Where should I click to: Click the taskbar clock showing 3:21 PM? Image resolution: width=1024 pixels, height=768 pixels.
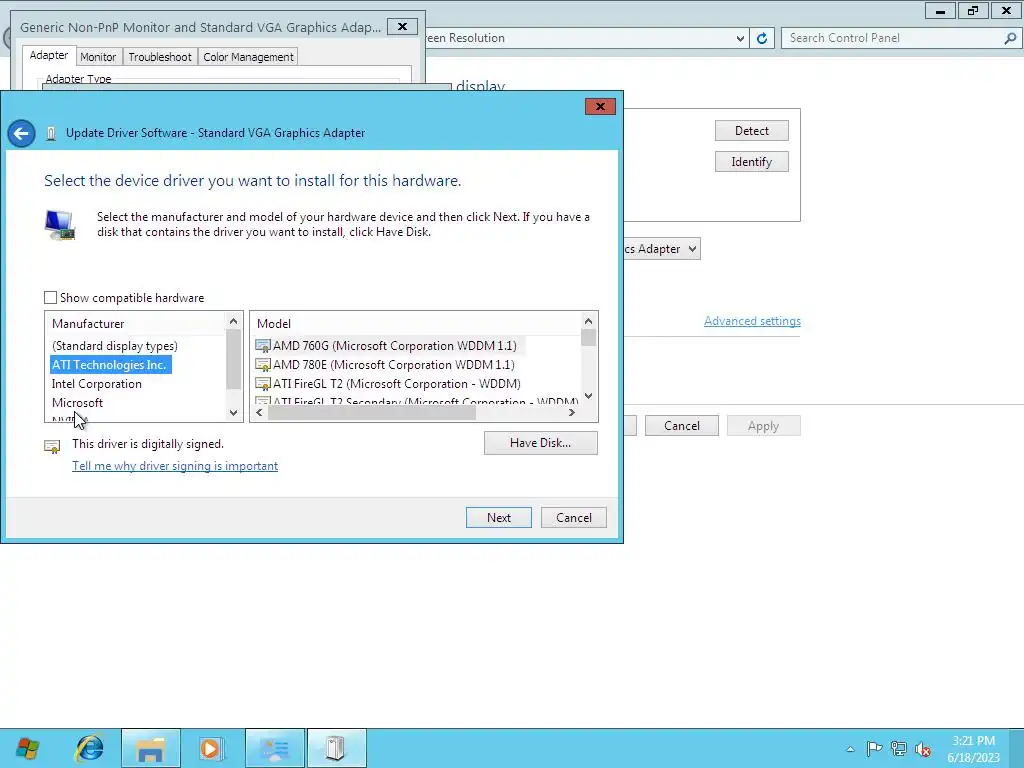973,749
